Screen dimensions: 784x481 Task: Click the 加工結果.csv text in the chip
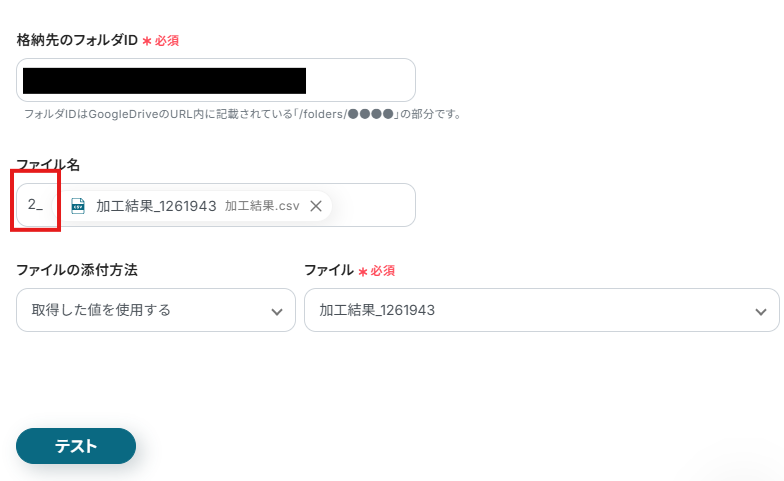[x=262, y=206]
